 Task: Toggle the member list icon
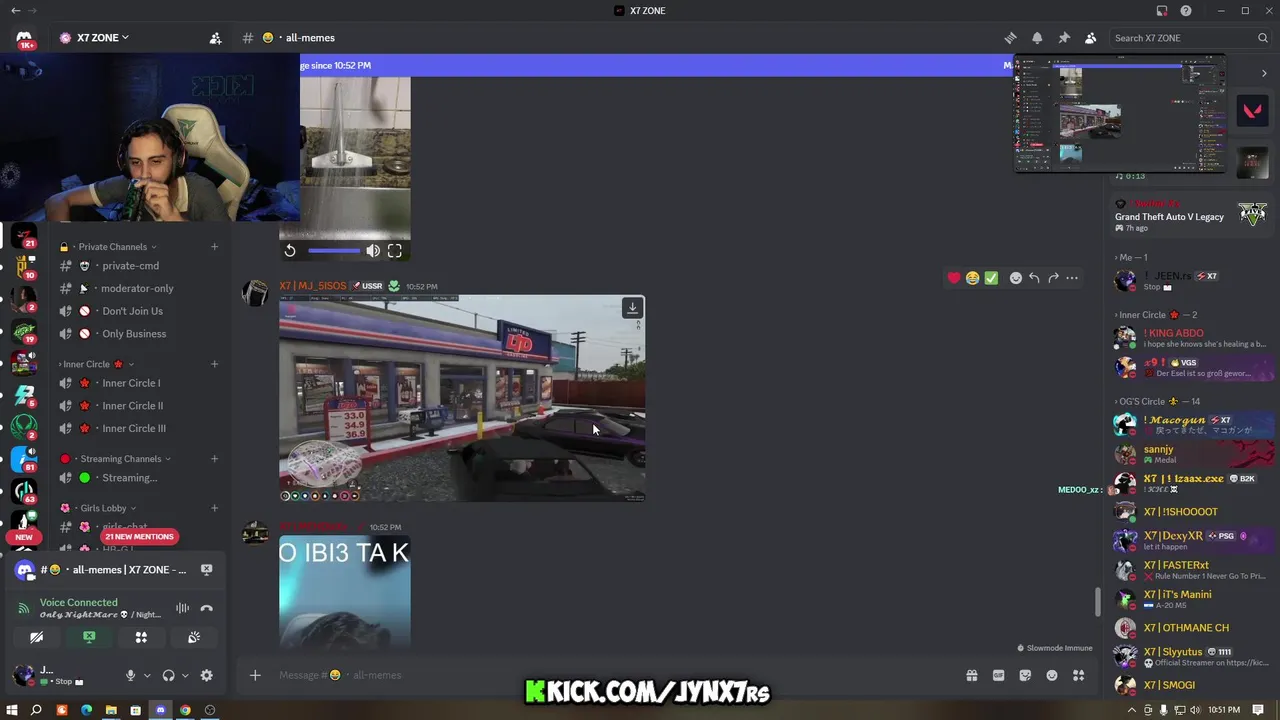coord(1090,38)
